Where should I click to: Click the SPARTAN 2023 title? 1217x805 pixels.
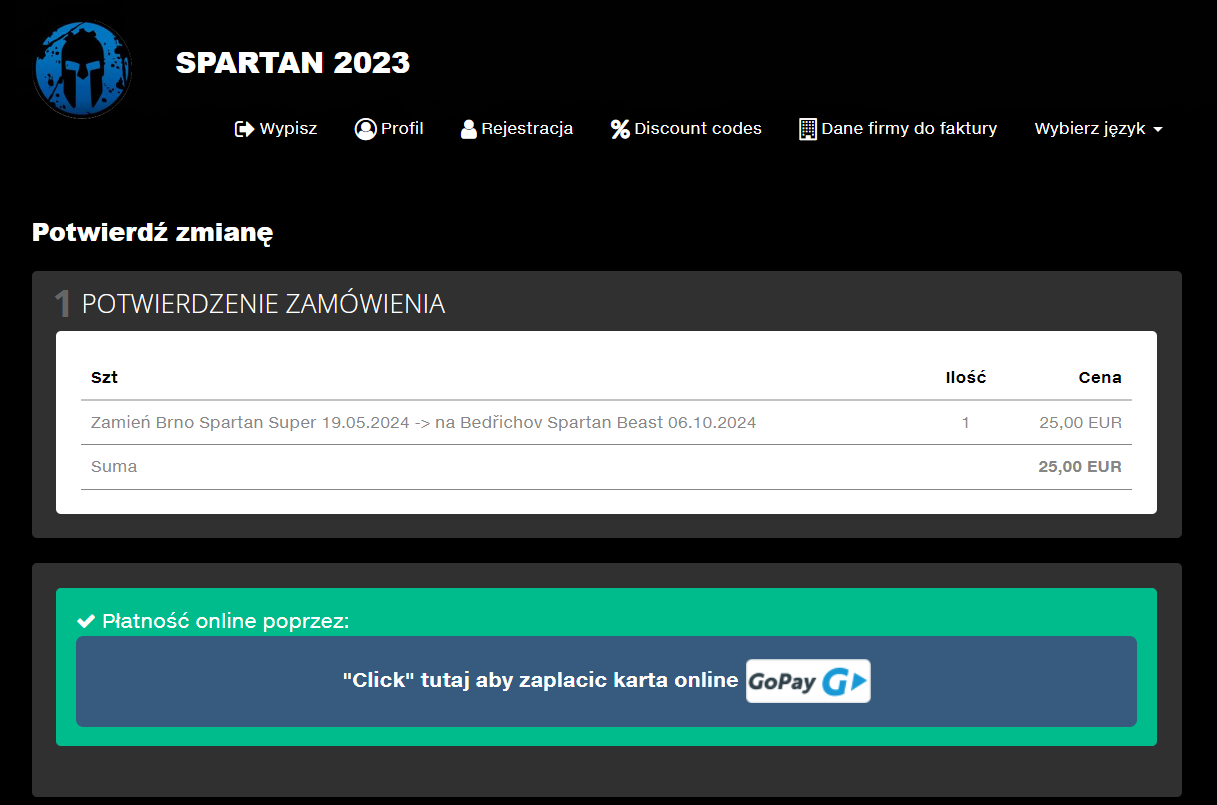293,63
